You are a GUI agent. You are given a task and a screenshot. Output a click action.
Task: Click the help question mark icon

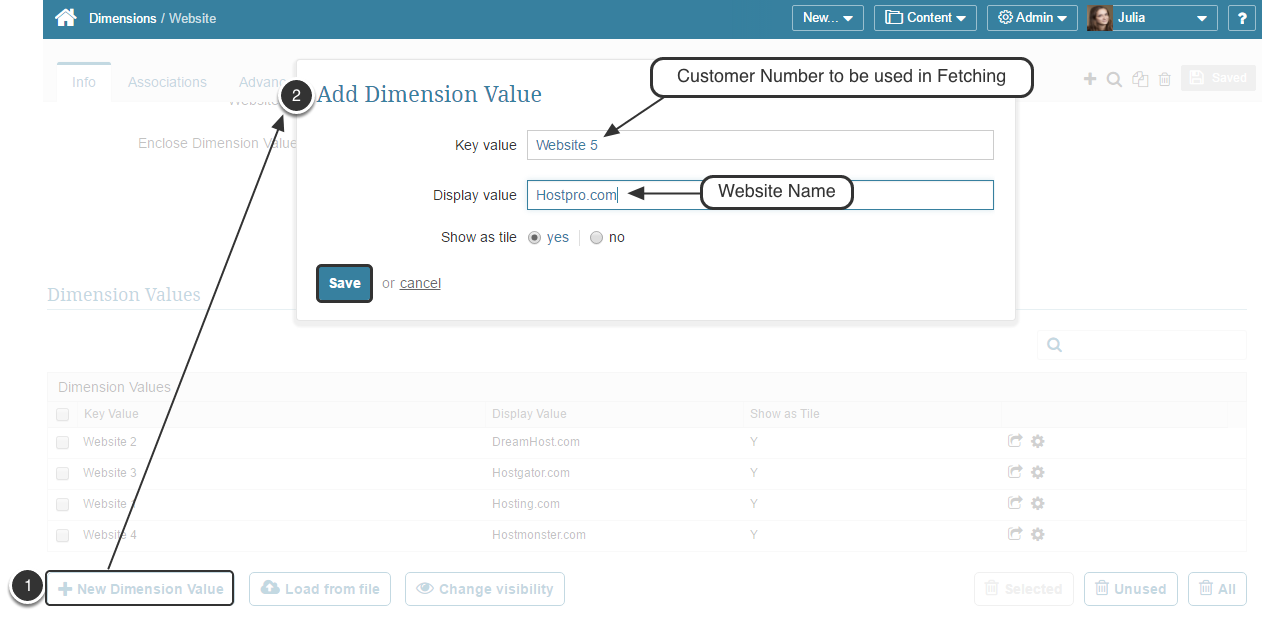[1242, 18]
